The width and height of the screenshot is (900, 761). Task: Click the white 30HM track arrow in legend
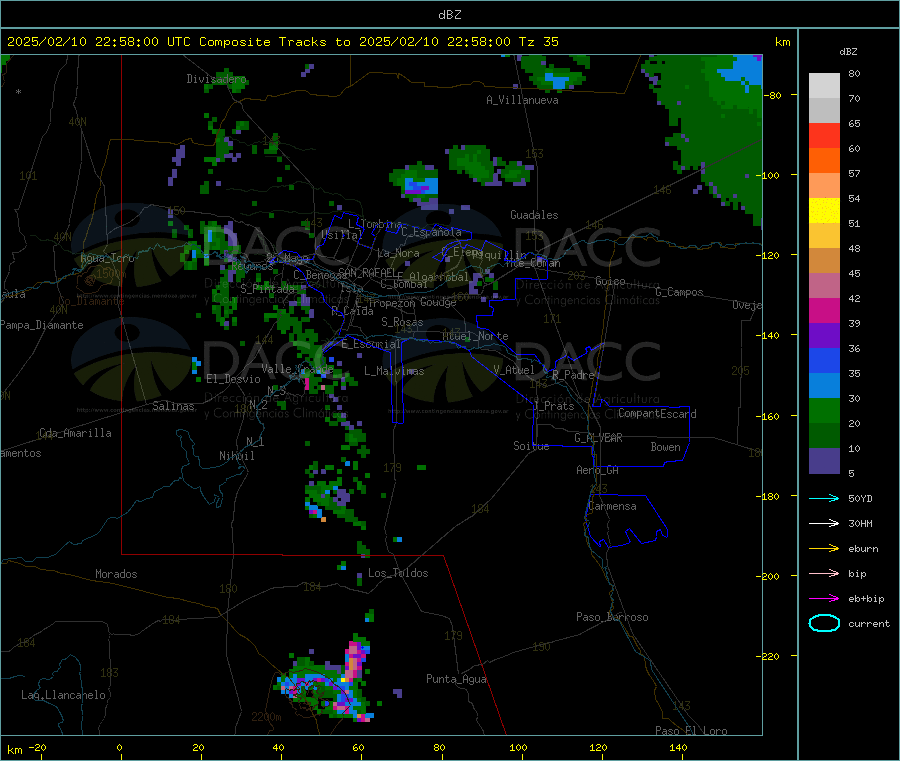click(824, 523)
